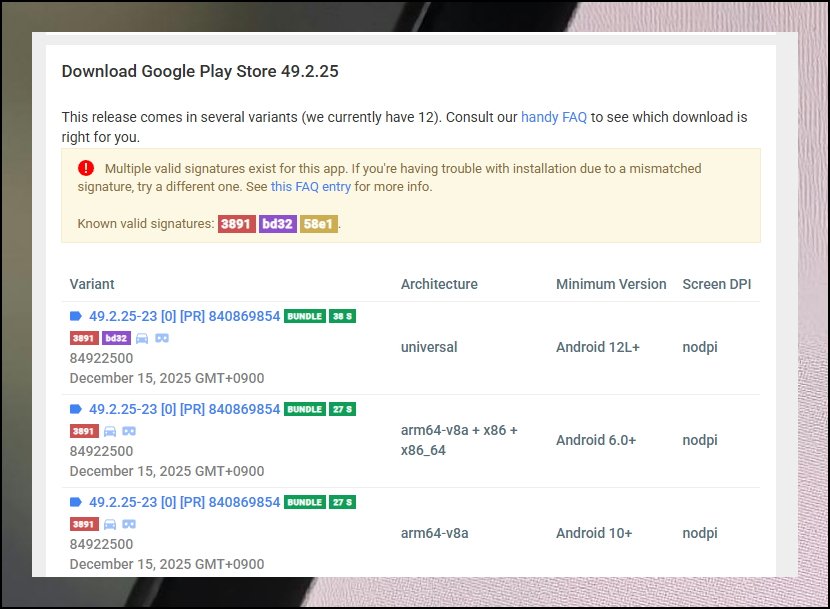Click the car icon in the Android 6.0+ row
The image size is (830, 609).
110,431
